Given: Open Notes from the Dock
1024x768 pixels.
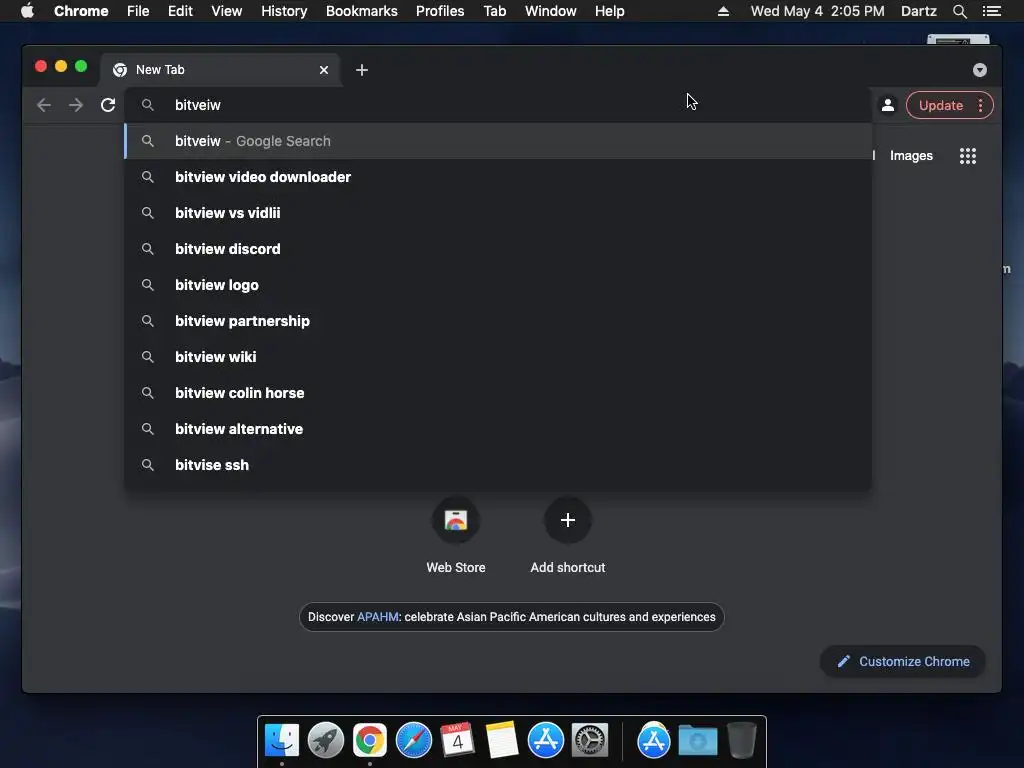Looking at the screenshot, I should tap(502, 741).
